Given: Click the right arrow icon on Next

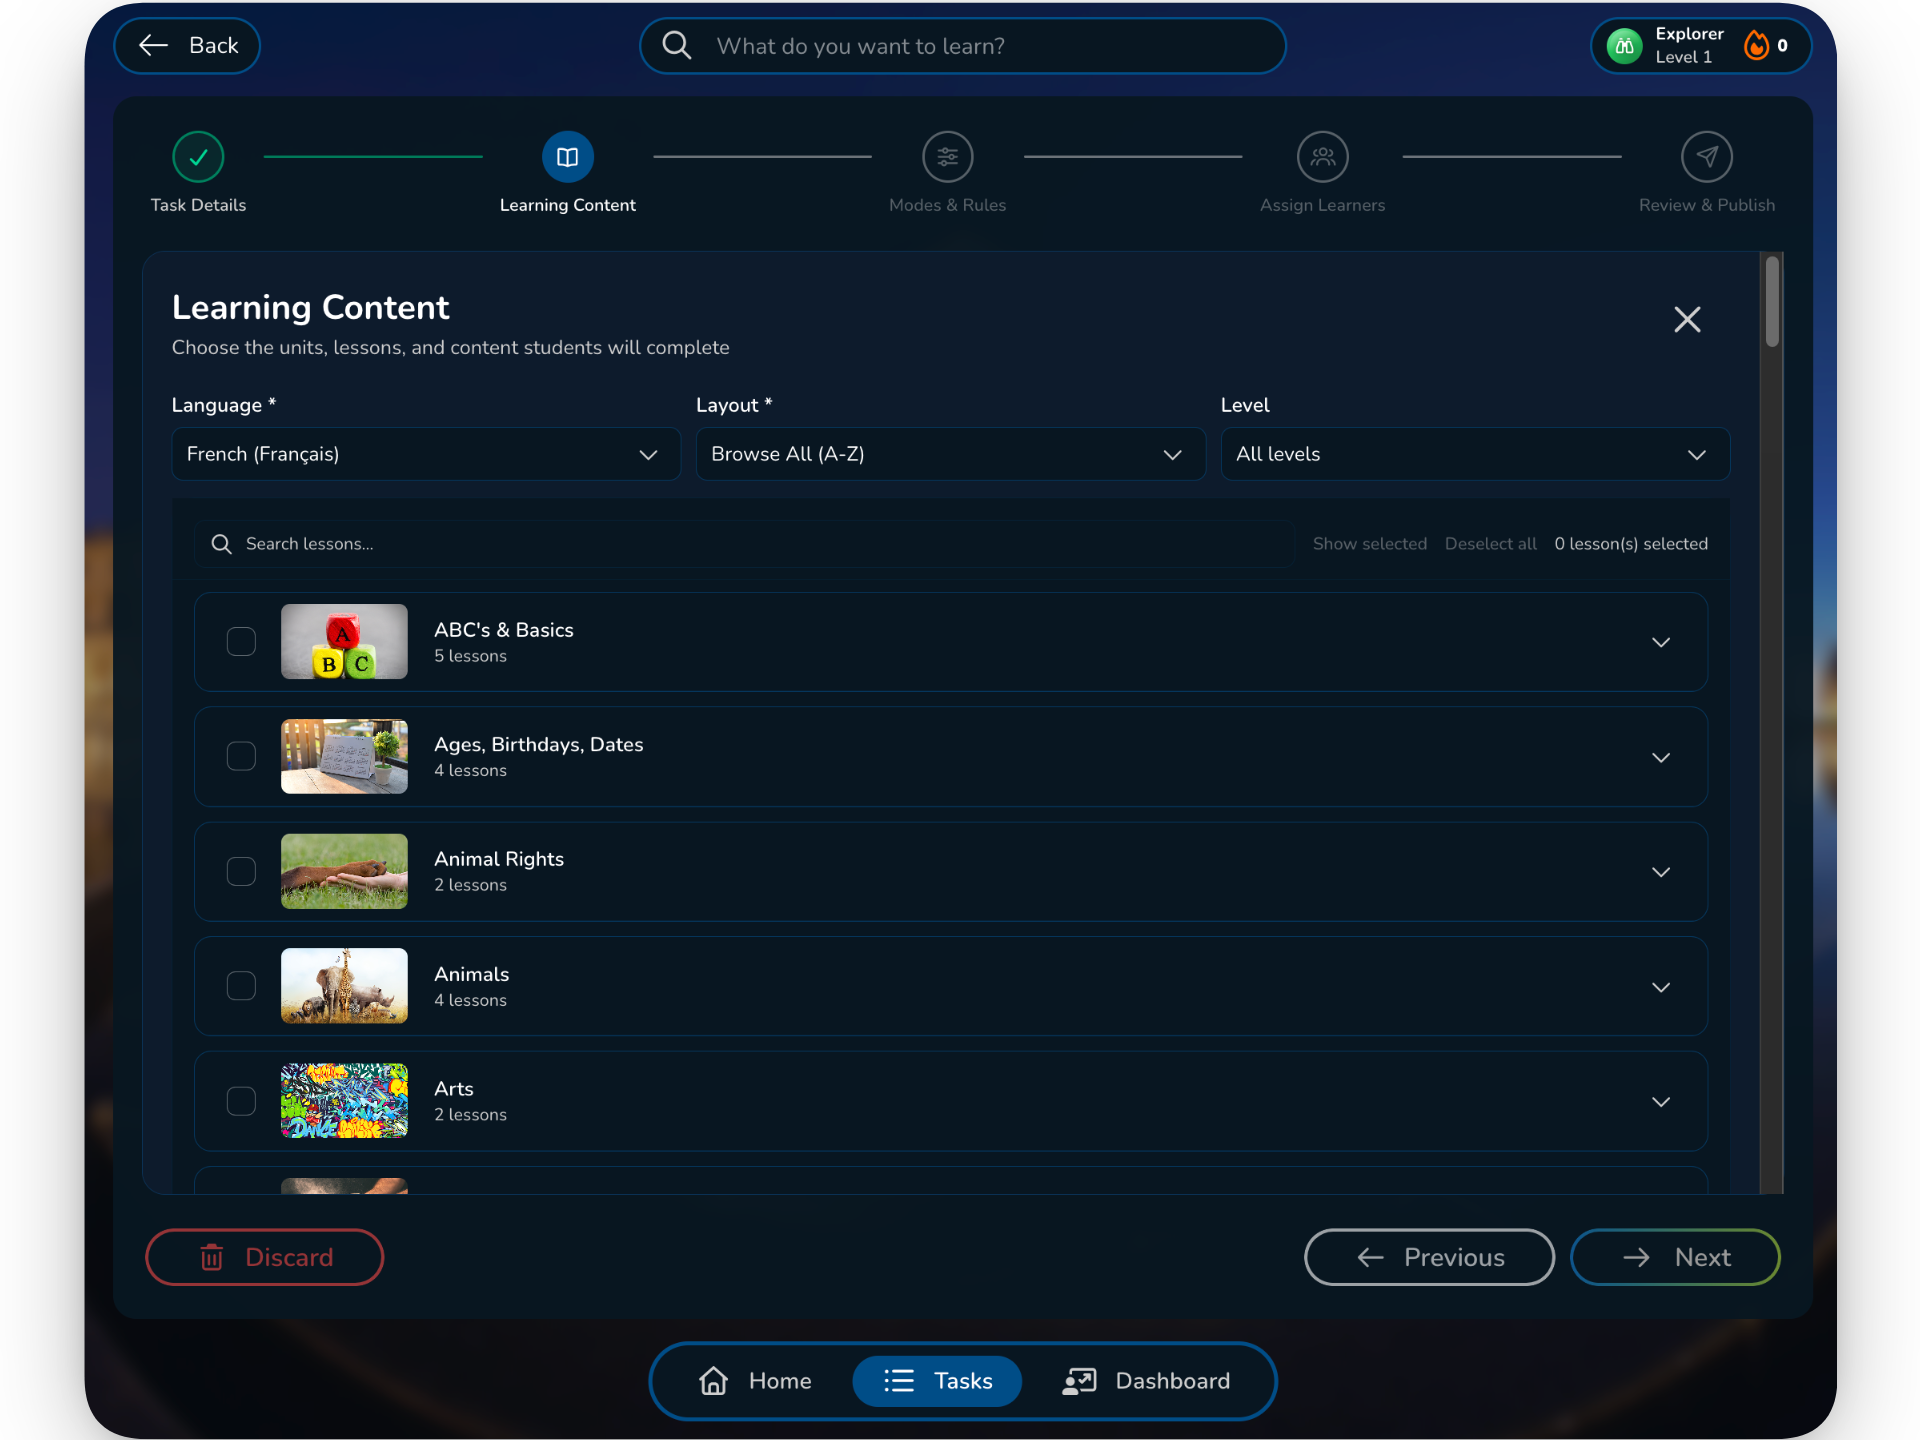Looking at the screenshot, I should [x=1636, y=1257].
